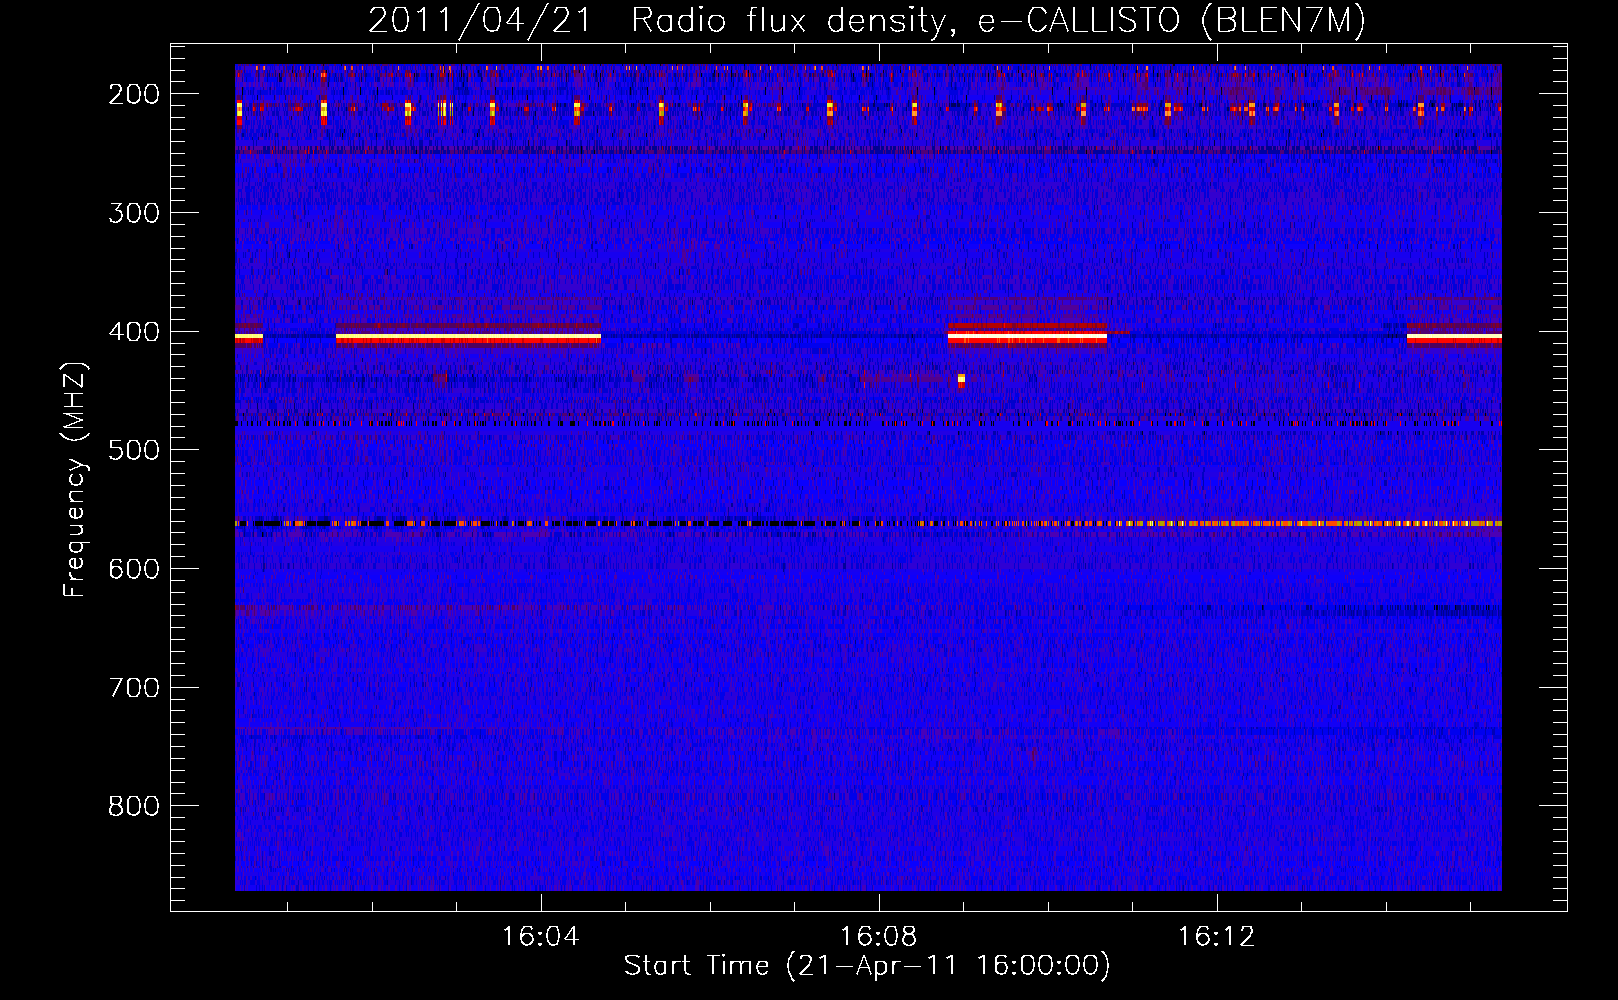Click the 16:04 time tick label
The image size is (1618, 1000).
(541, 937)
